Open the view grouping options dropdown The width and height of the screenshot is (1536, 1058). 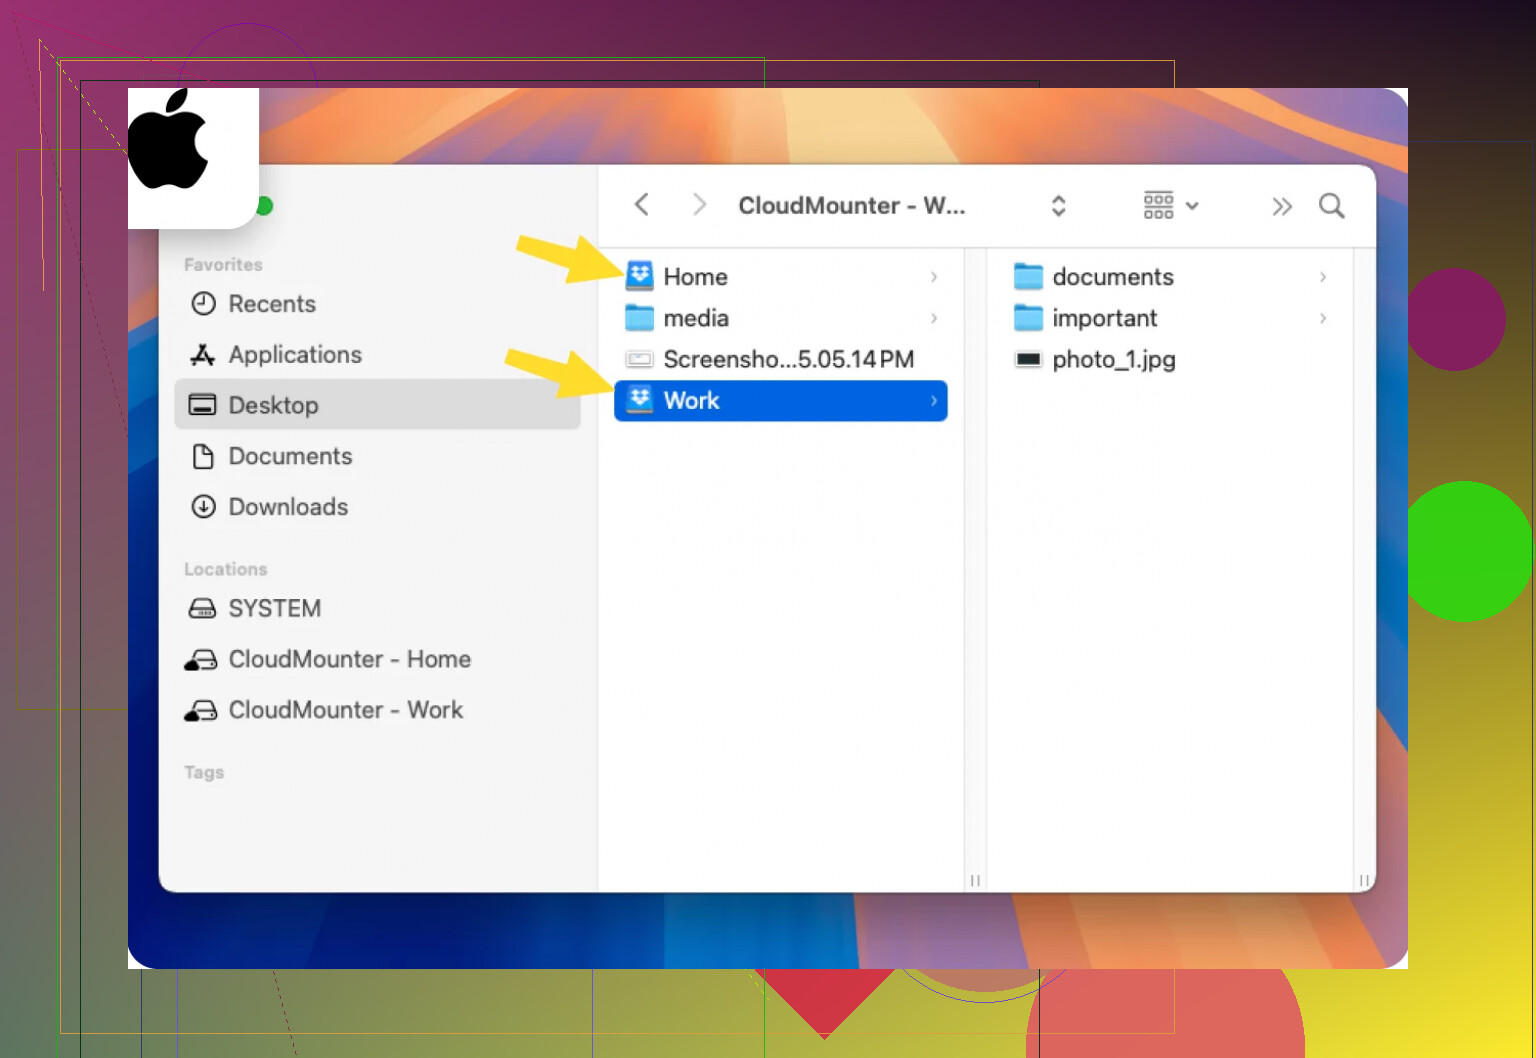(x=1170, y=206)
